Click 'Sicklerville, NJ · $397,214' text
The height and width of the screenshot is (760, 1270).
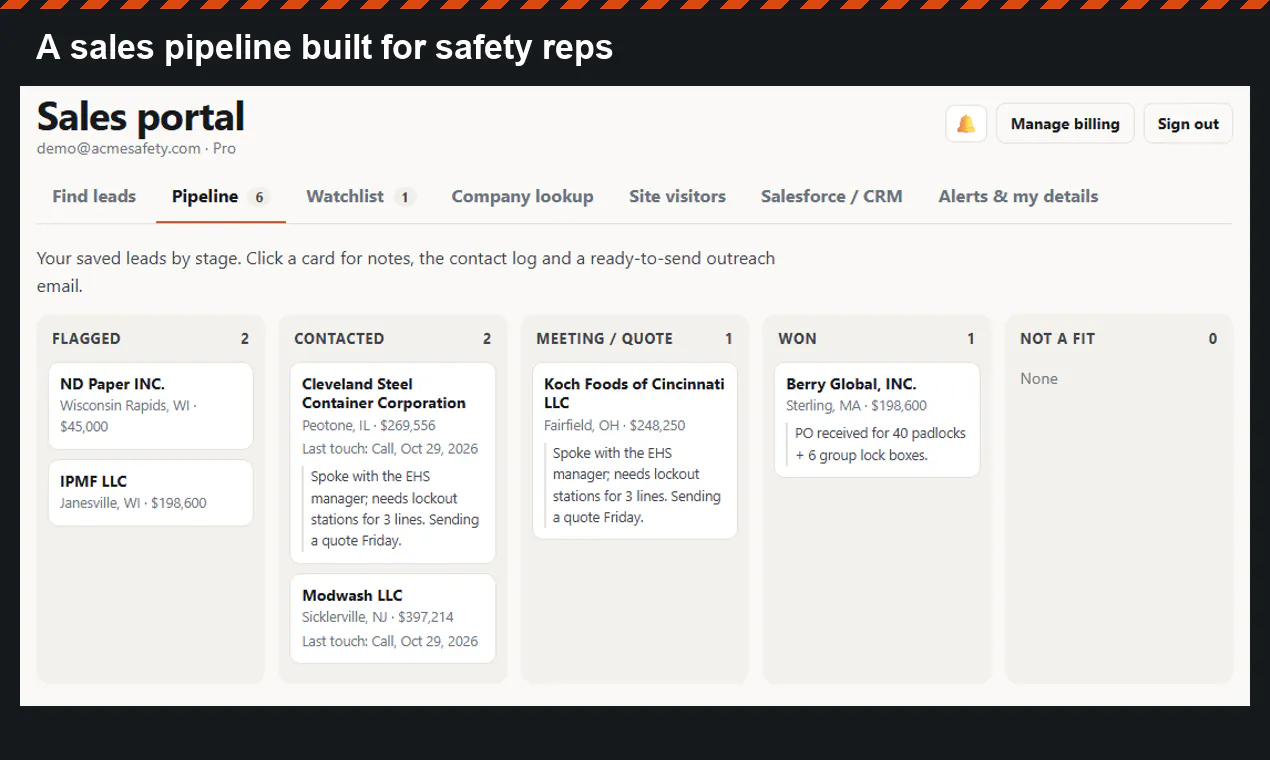pos(378,617)
